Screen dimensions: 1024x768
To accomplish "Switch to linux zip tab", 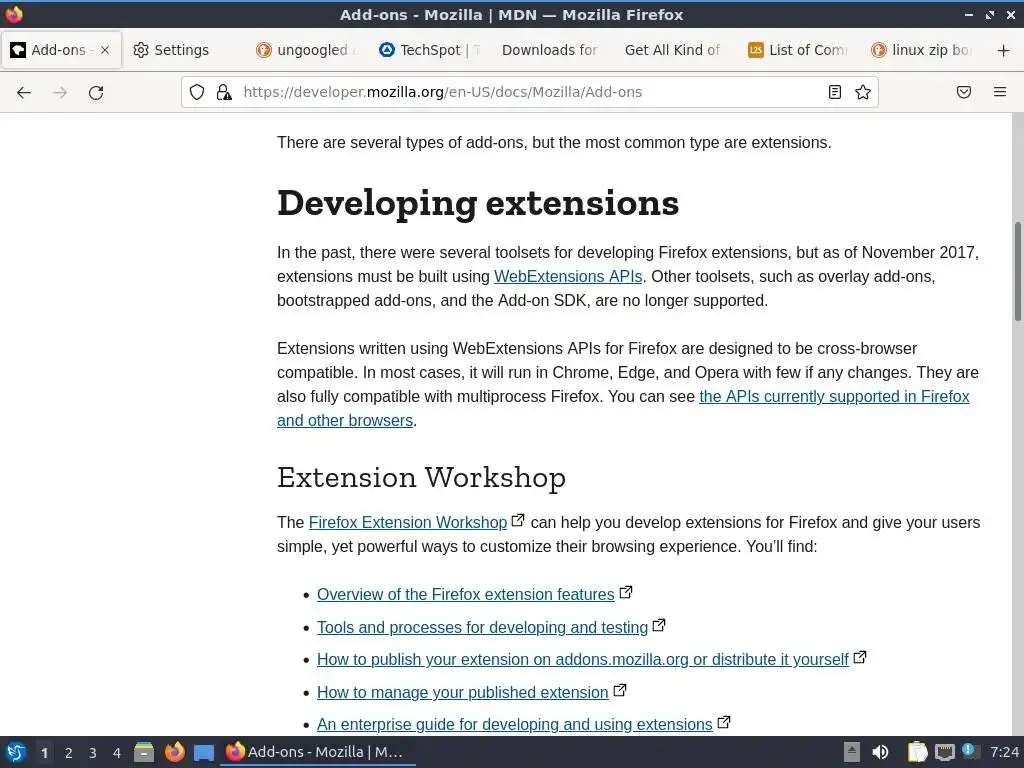I will pyautogui.click(x=922, y=50).
